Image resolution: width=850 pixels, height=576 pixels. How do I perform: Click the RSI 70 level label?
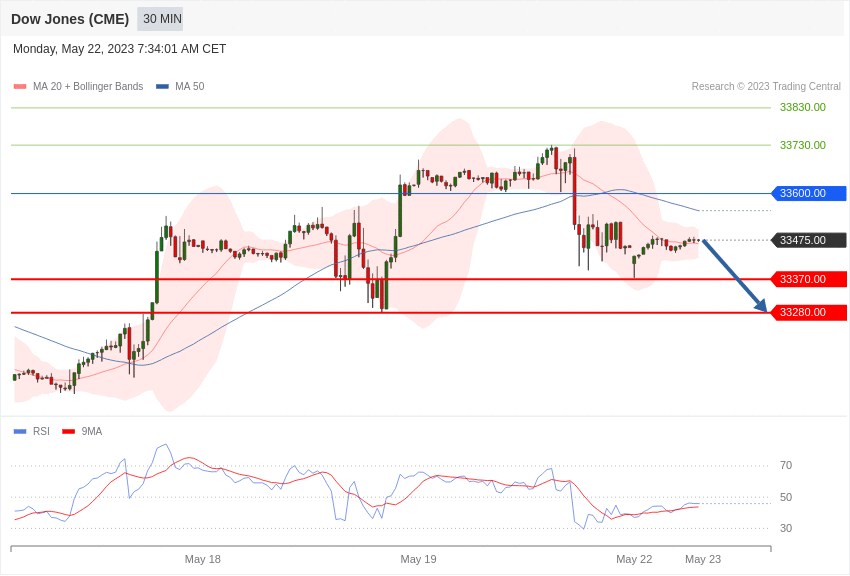tap(786, 465)
